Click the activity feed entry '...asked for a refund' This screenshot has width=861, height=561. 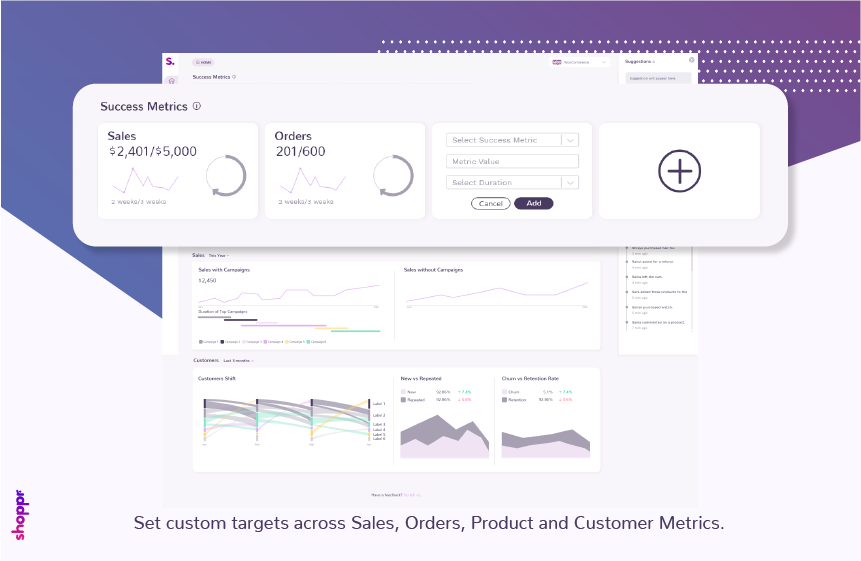[652, 262]
